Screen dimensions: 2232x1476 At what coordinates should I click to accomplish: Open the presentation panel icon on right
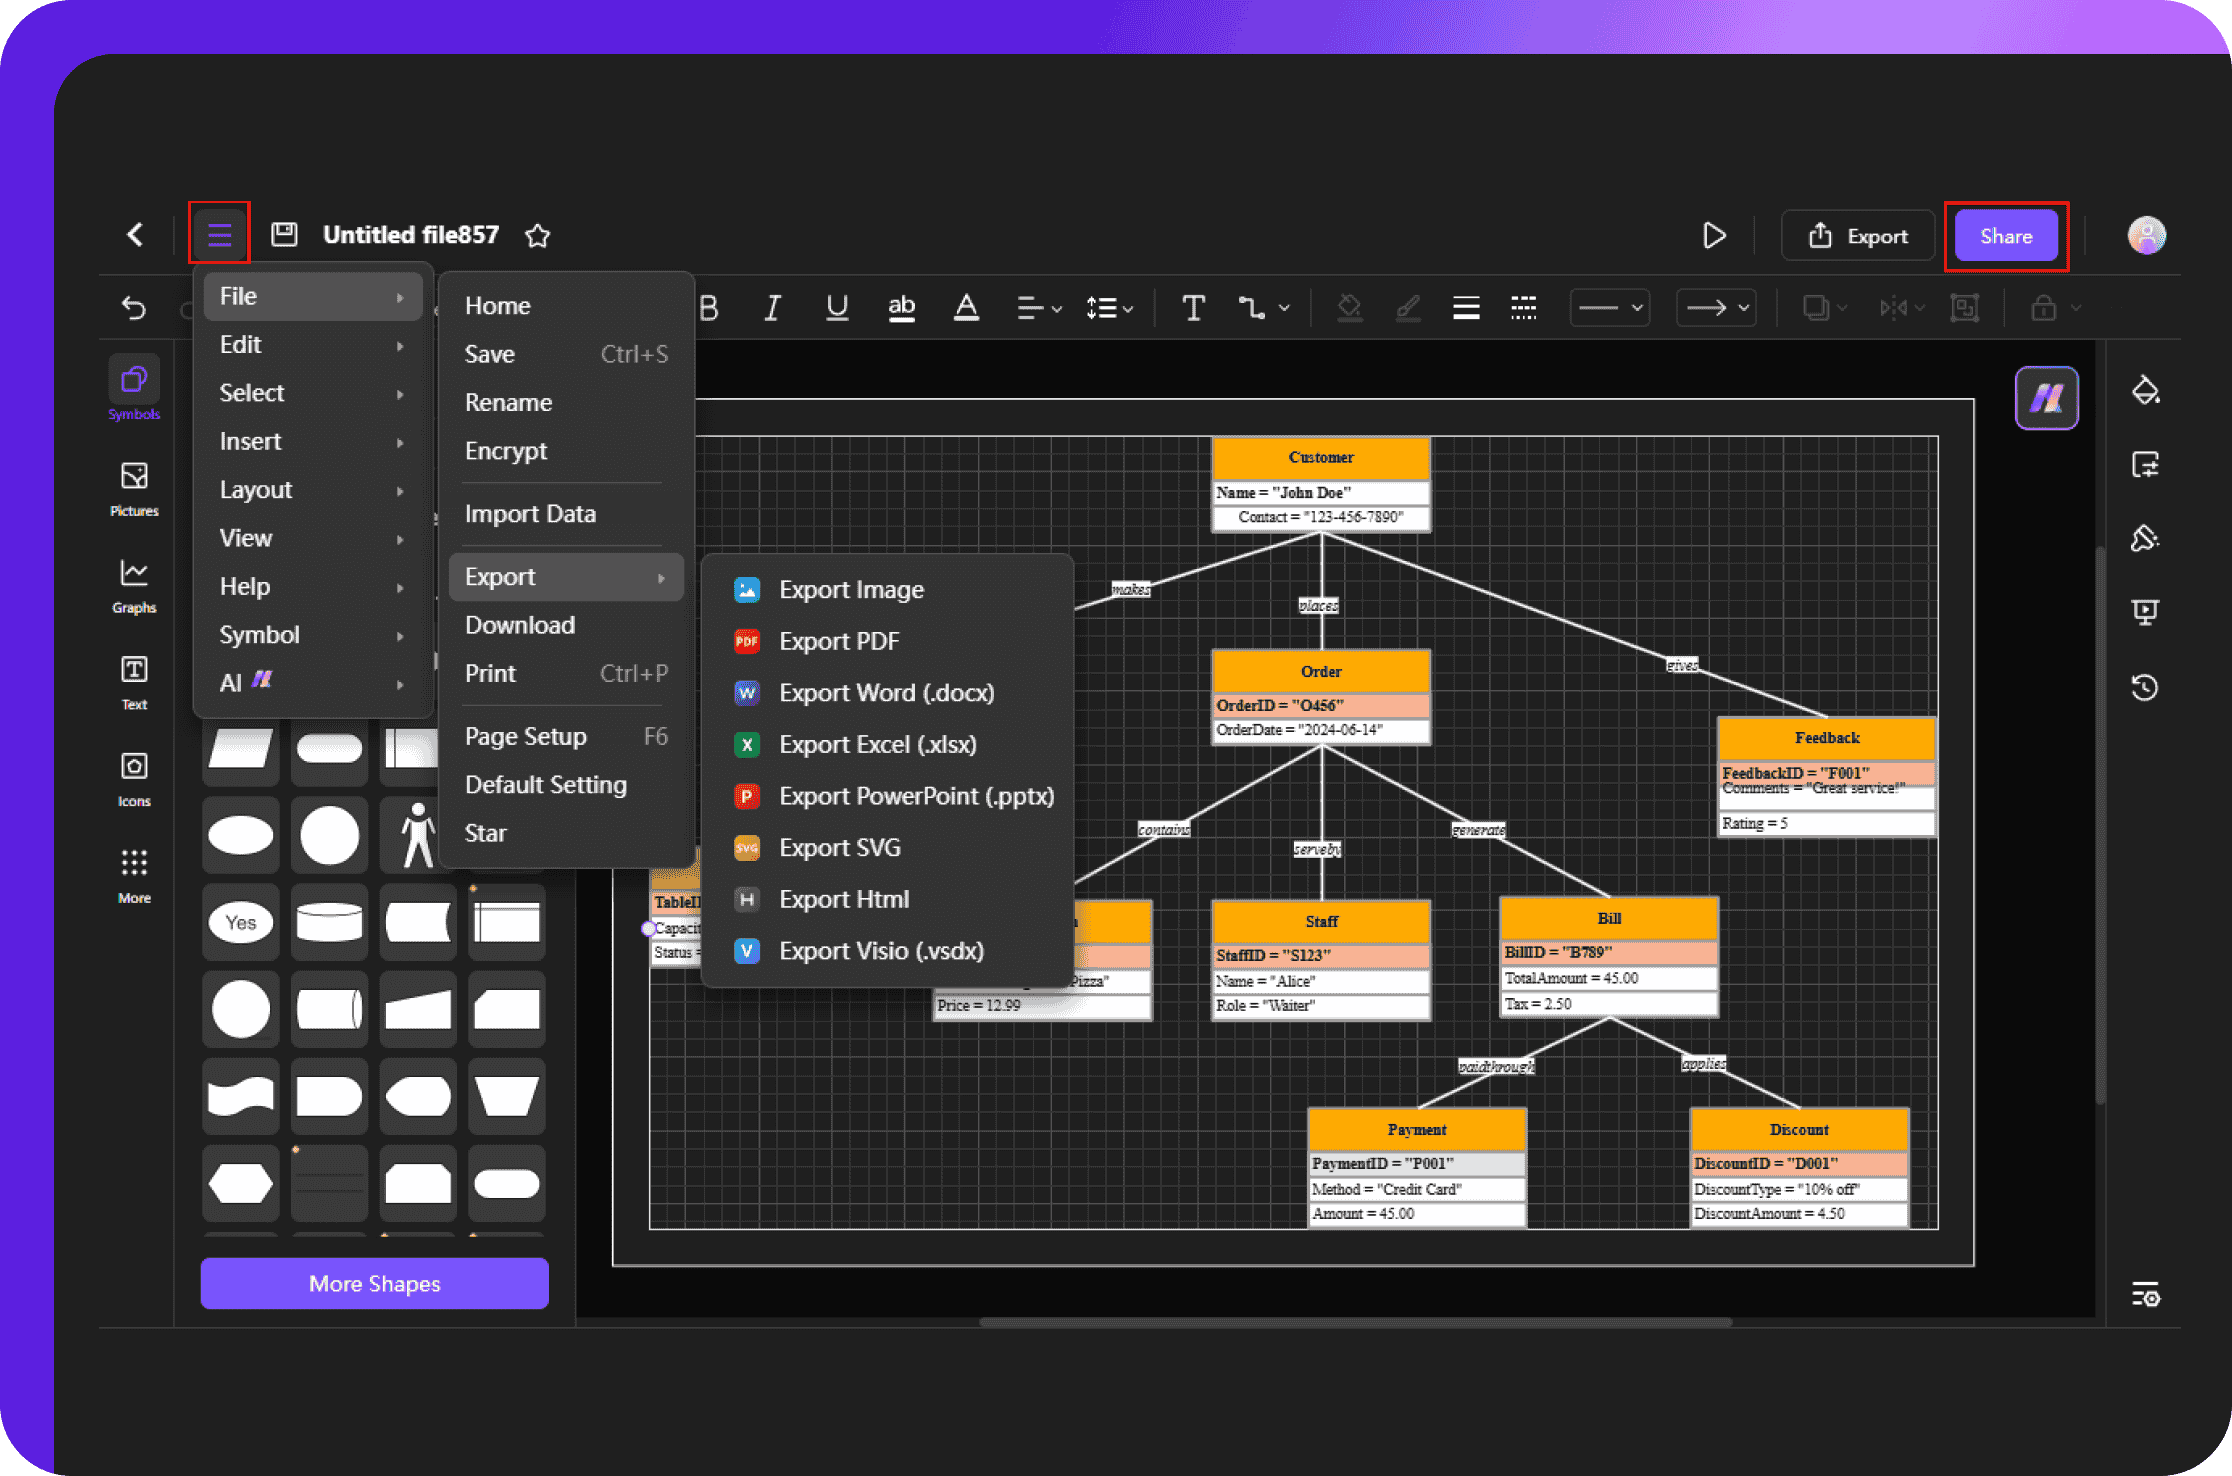2145,612
